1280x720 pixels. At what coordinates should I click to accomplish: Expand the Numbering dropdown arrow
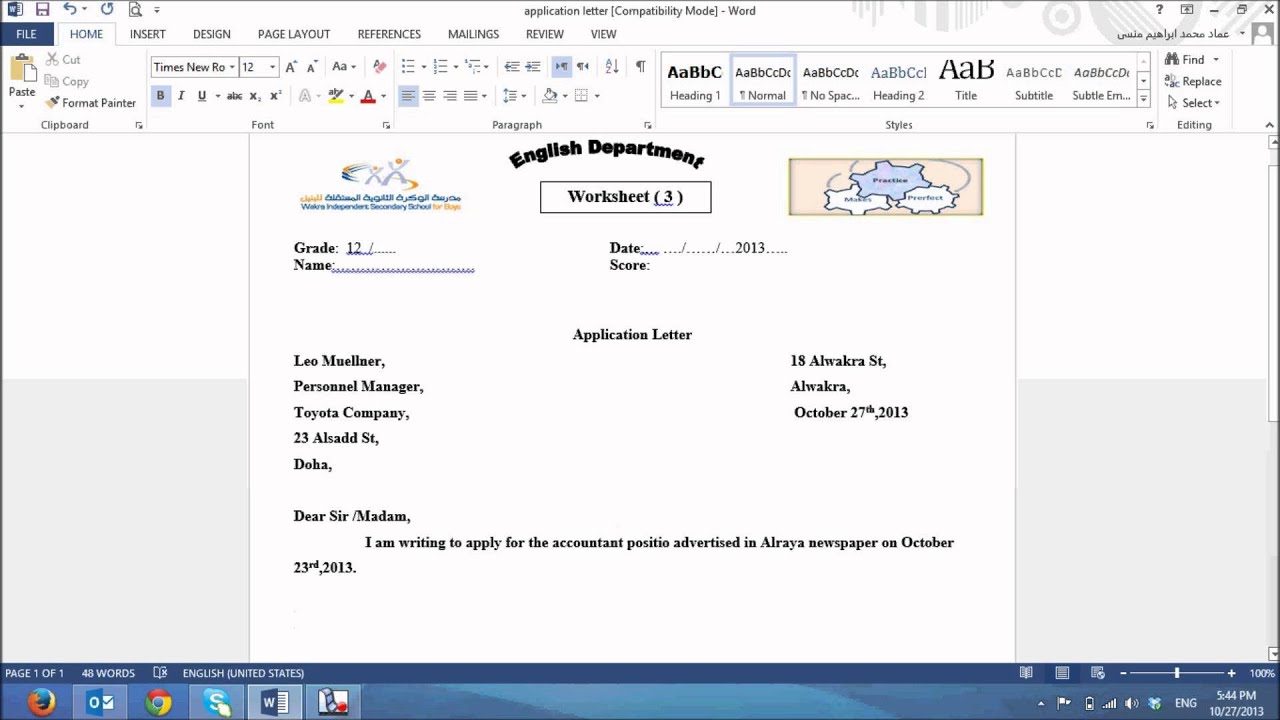(456, 67)
